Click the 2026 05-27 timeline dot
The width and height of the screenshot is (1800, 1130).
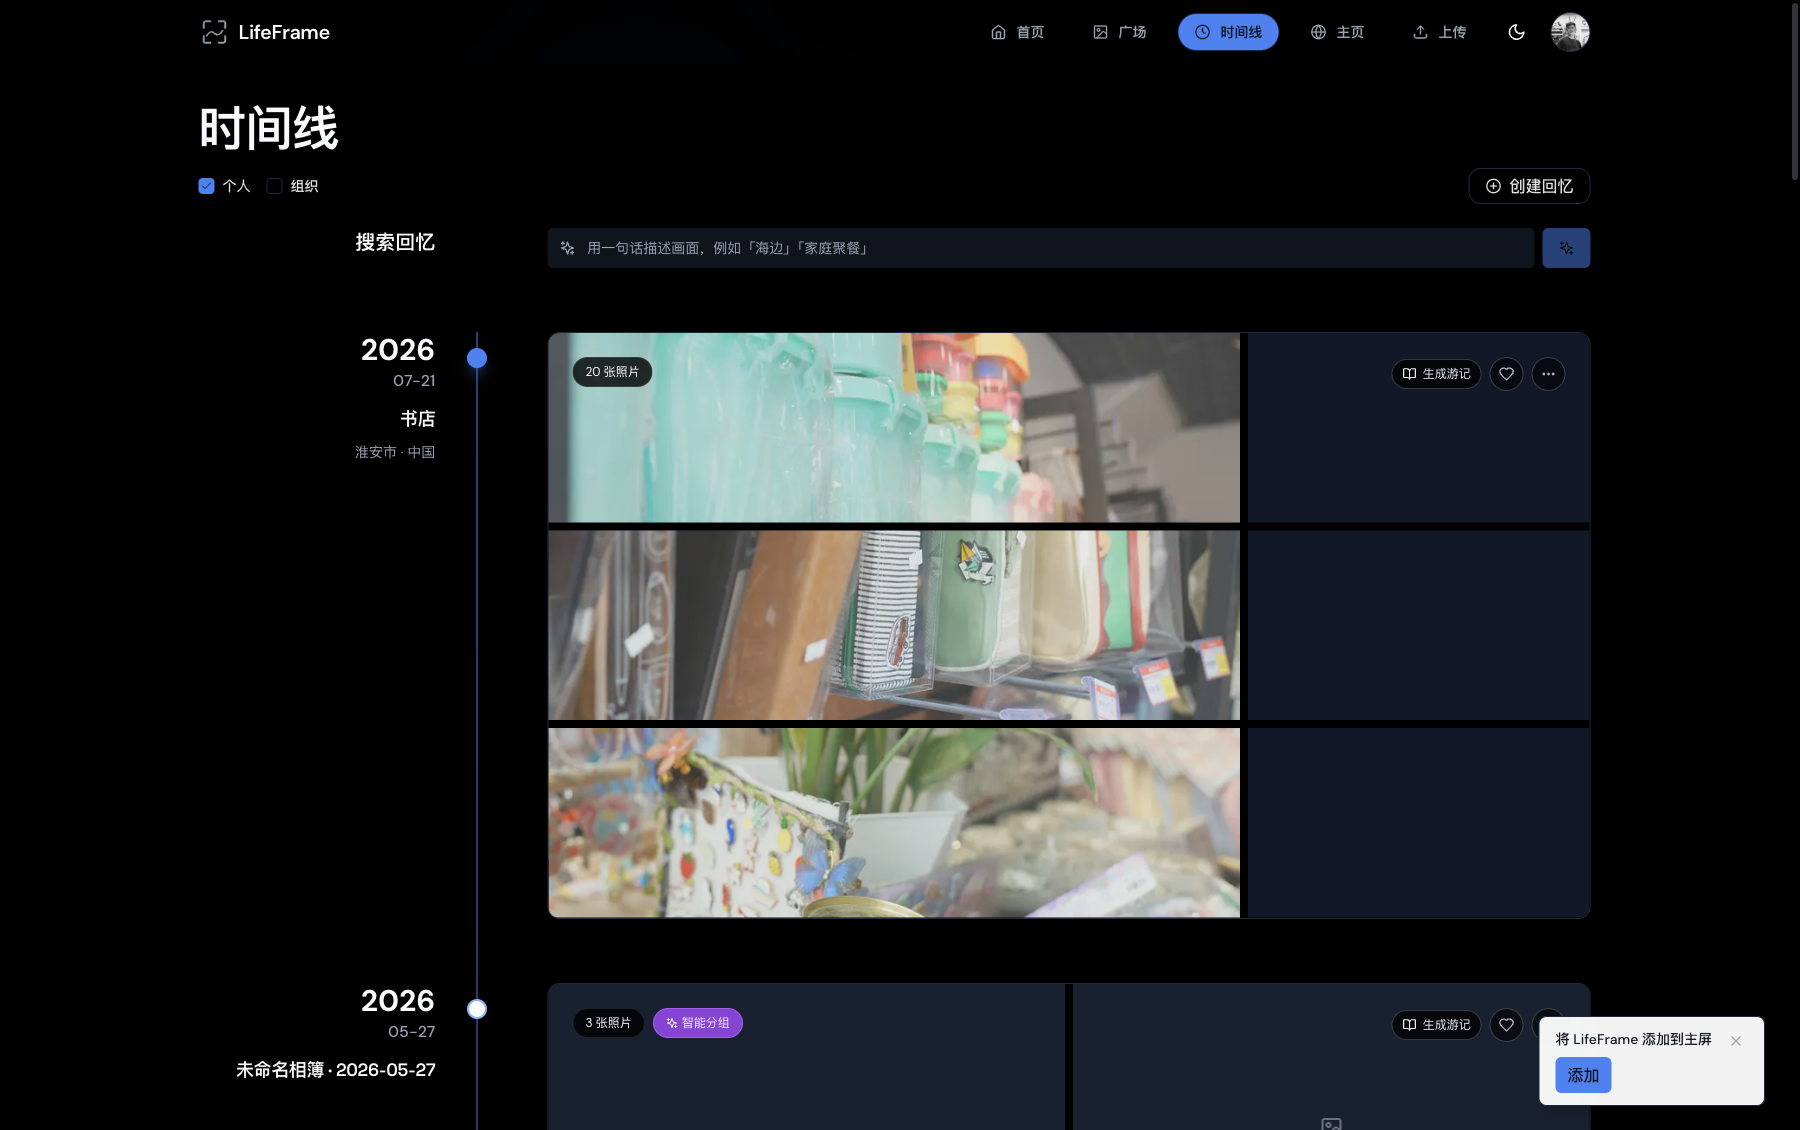tap(477, 1009)
